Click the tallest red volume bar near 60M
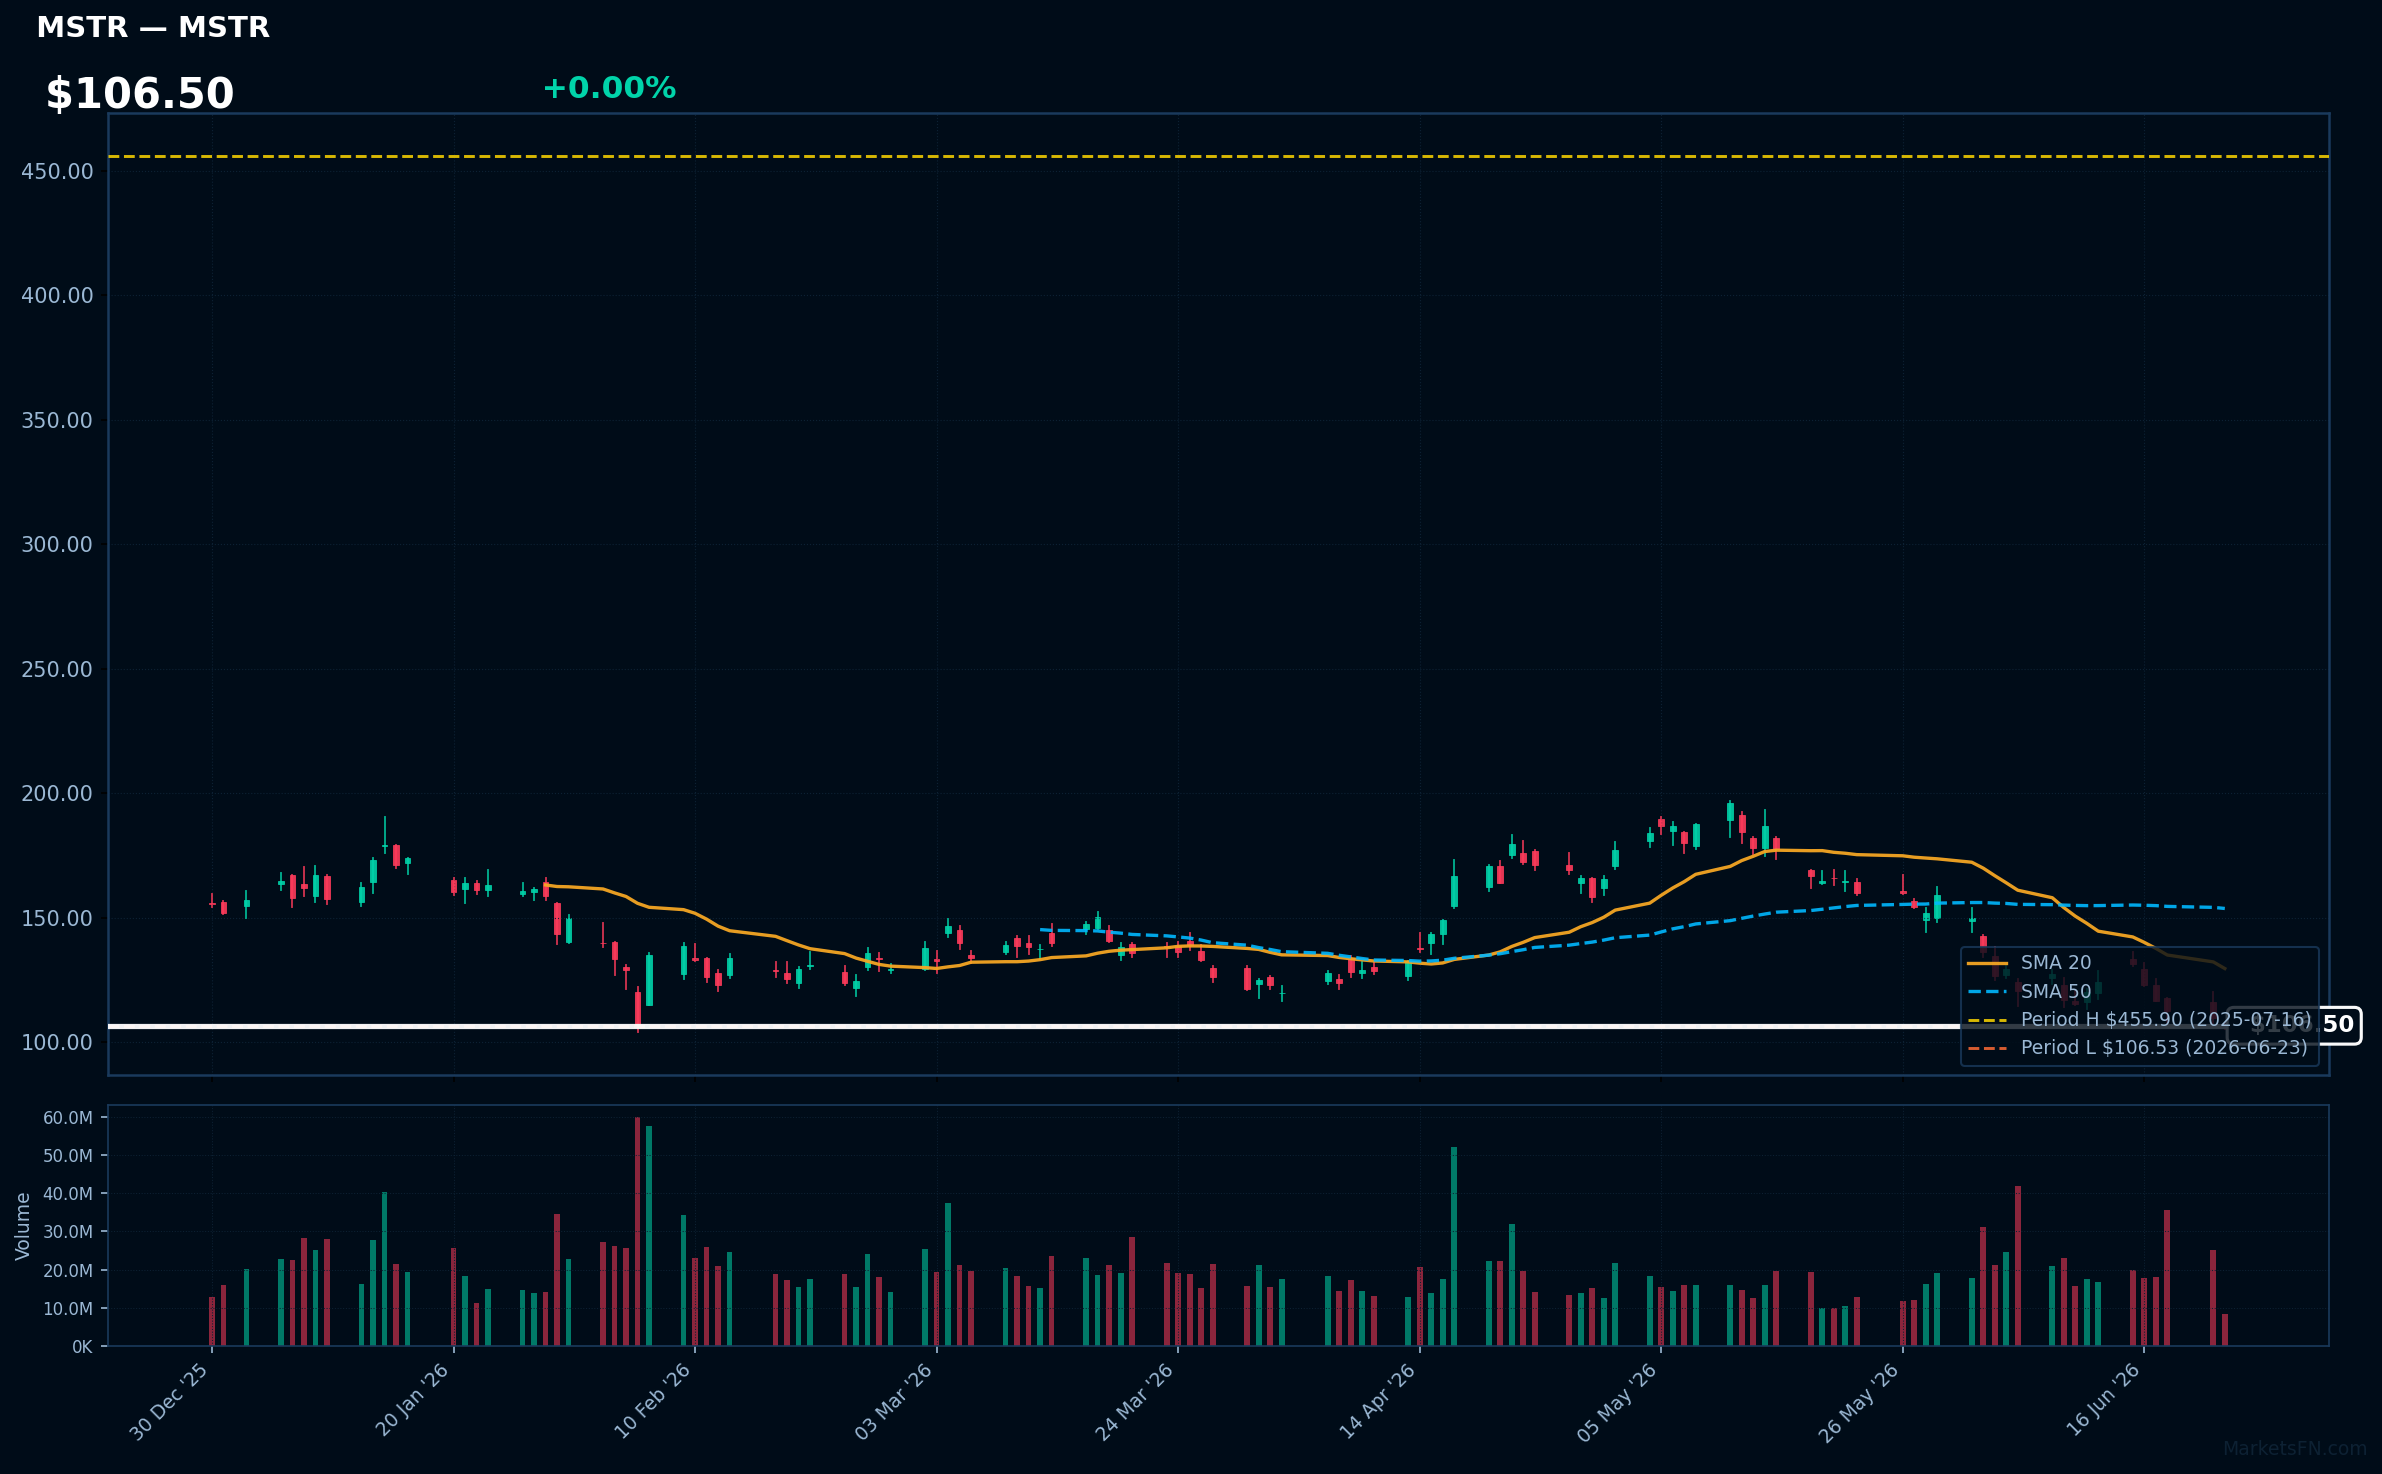The image size is (2382, 1474). pos(638,1232)
